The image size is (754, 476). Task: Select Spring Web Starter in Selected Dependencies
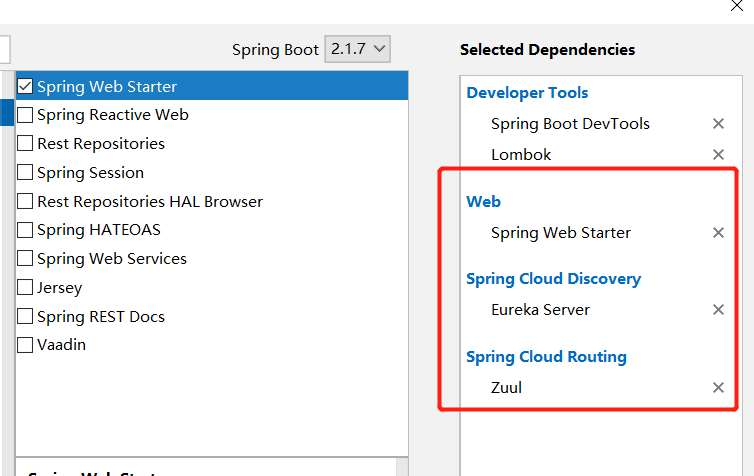(561, 233)
